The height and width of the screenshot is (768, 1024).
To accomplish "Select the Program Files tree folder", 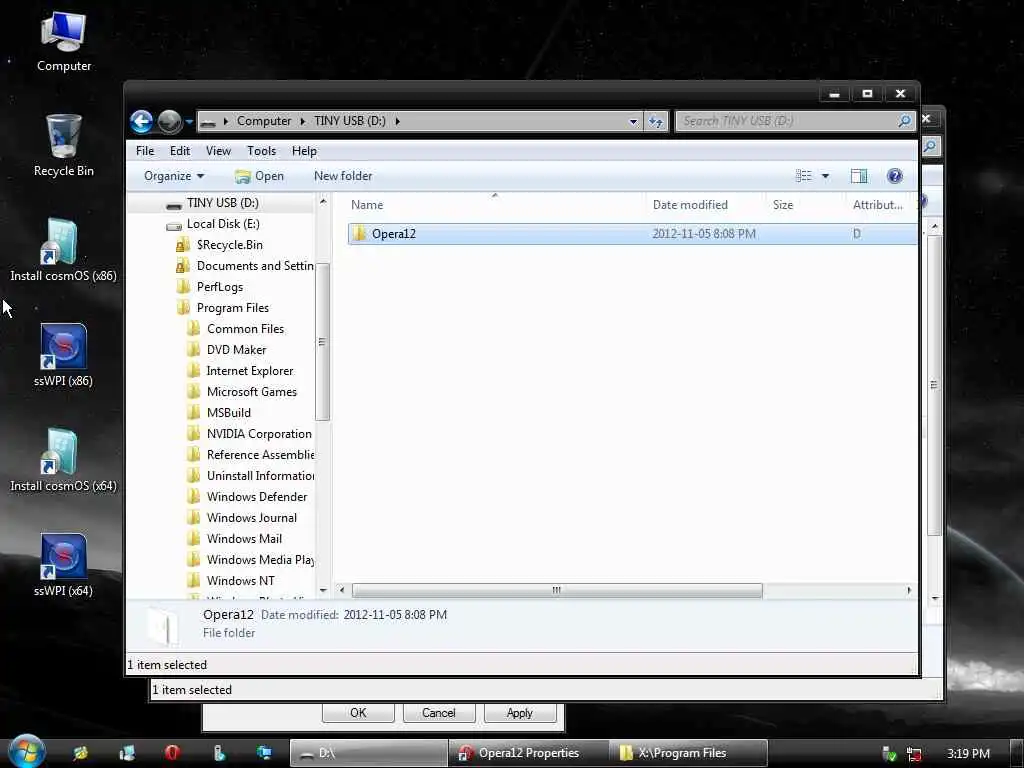I will click(x=232, y=308).
